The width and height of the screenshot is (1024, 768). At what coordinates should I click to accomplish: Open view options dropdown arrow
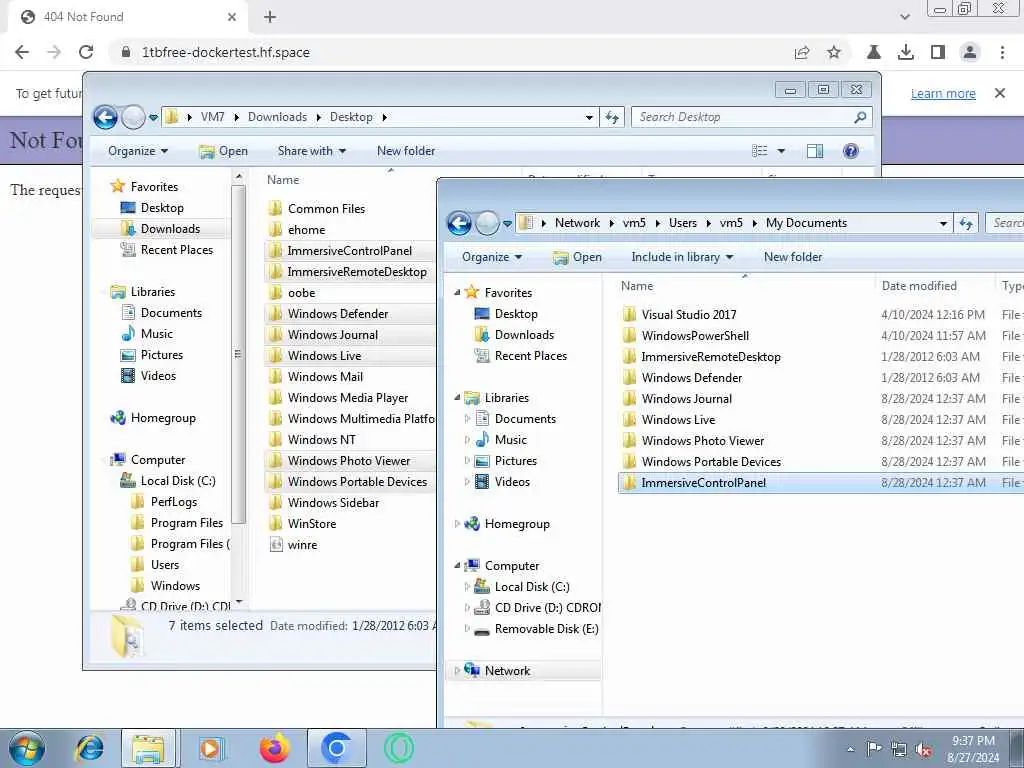[x=780, y=151]
